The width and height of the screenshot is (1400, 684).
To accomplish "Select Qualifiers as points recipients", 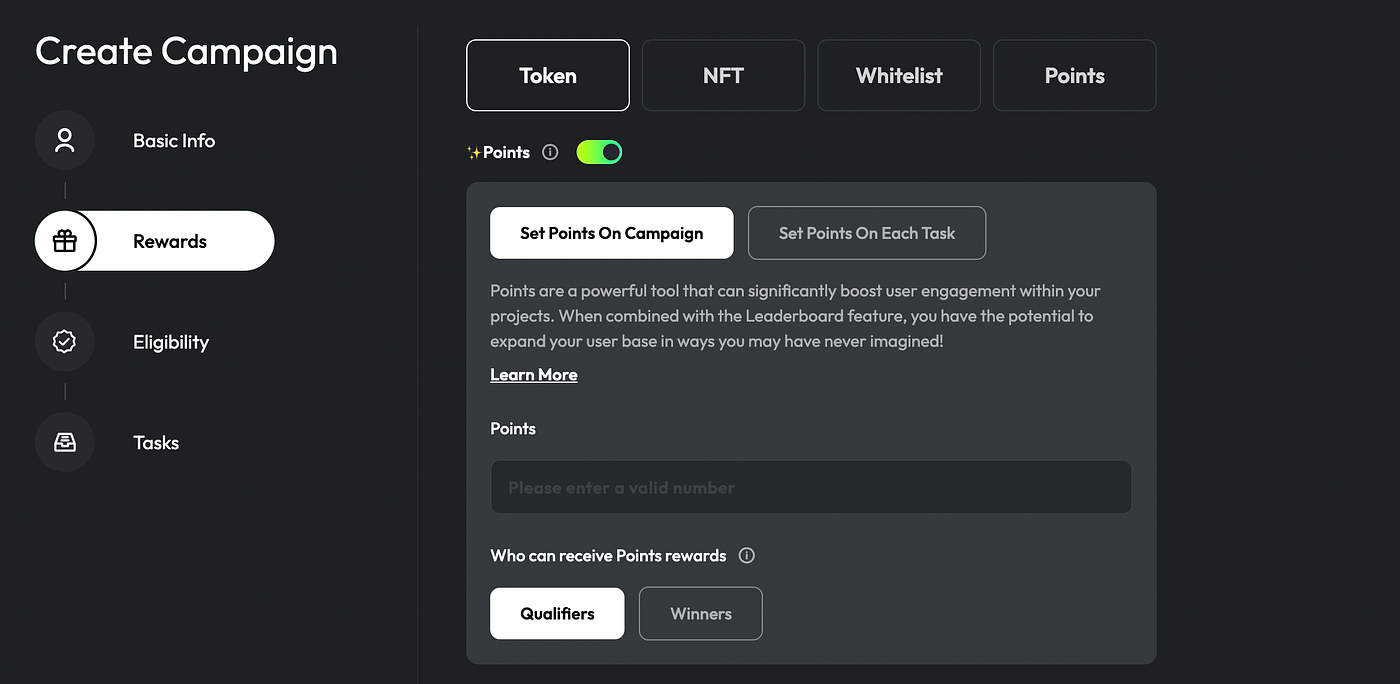I will coord(557,613).
